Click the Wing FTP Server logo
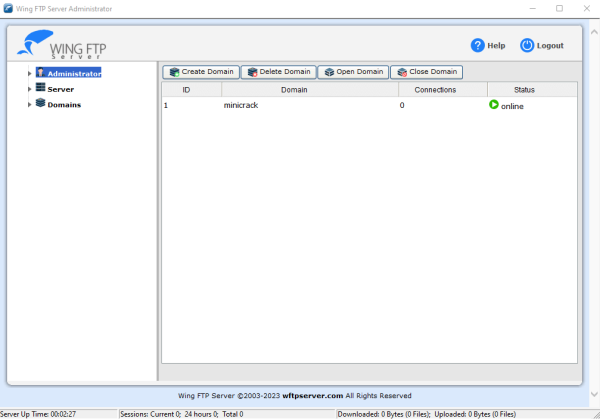Viewport: 600px width, 419px height. 62,44
